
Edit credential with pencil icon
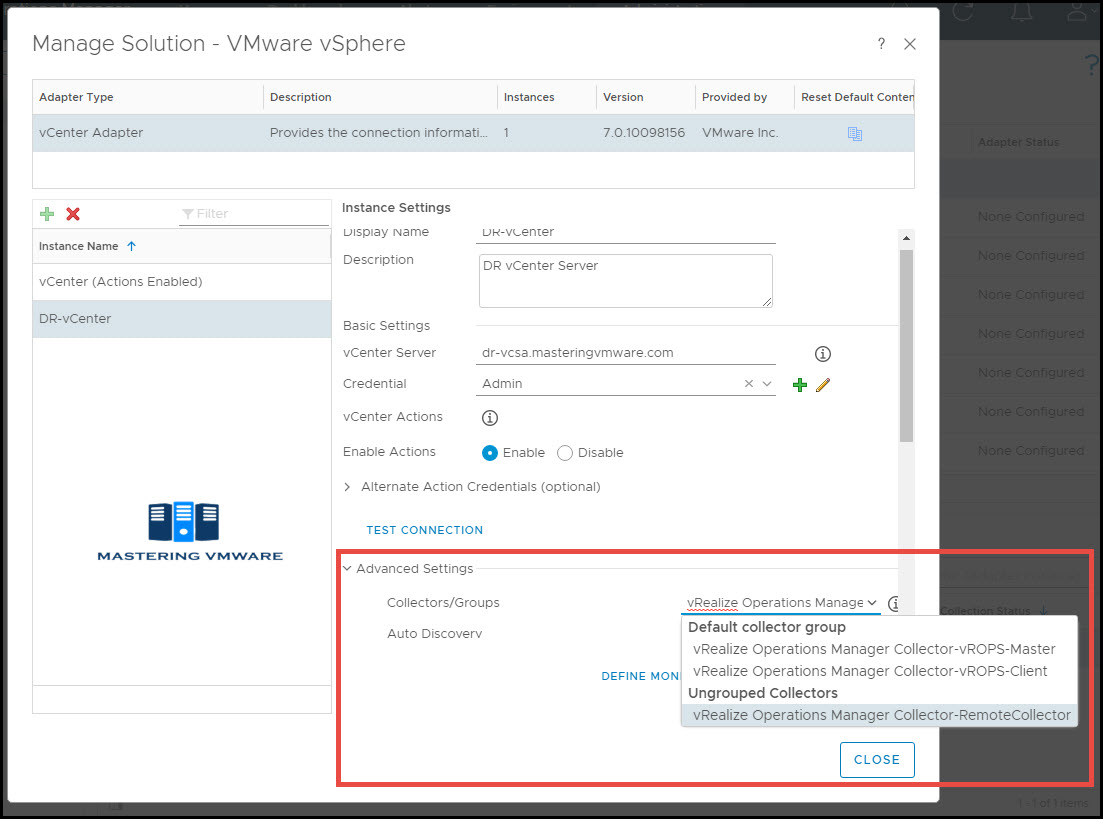(x=823, y=385)
